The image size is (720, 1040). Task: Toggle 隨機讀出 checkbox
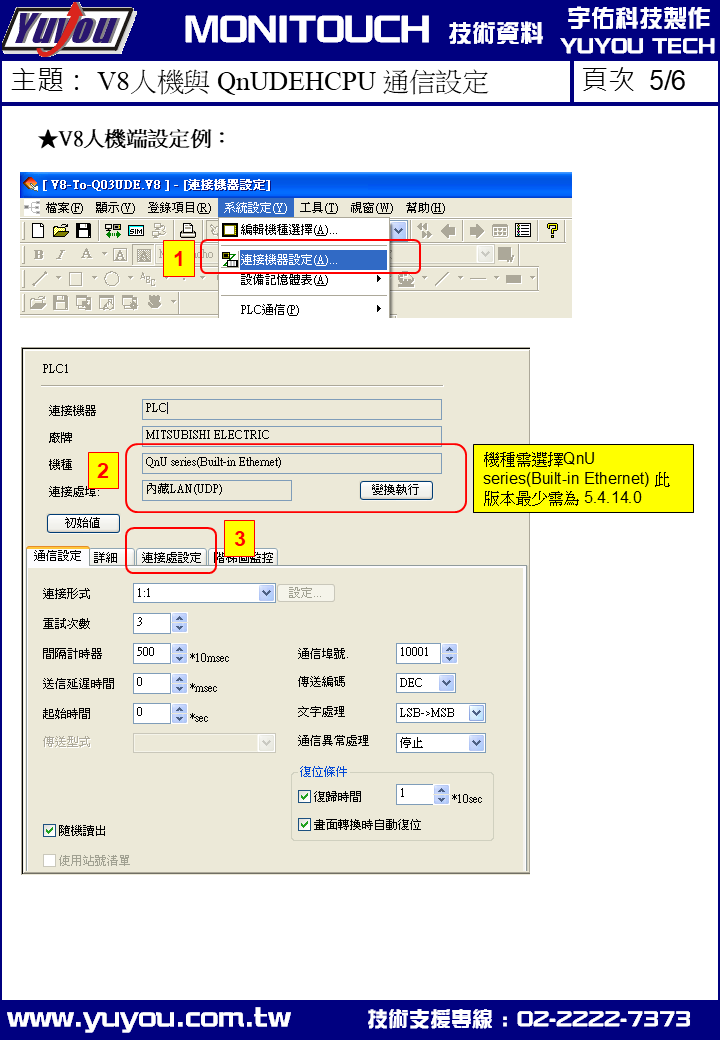coord(49,830)
